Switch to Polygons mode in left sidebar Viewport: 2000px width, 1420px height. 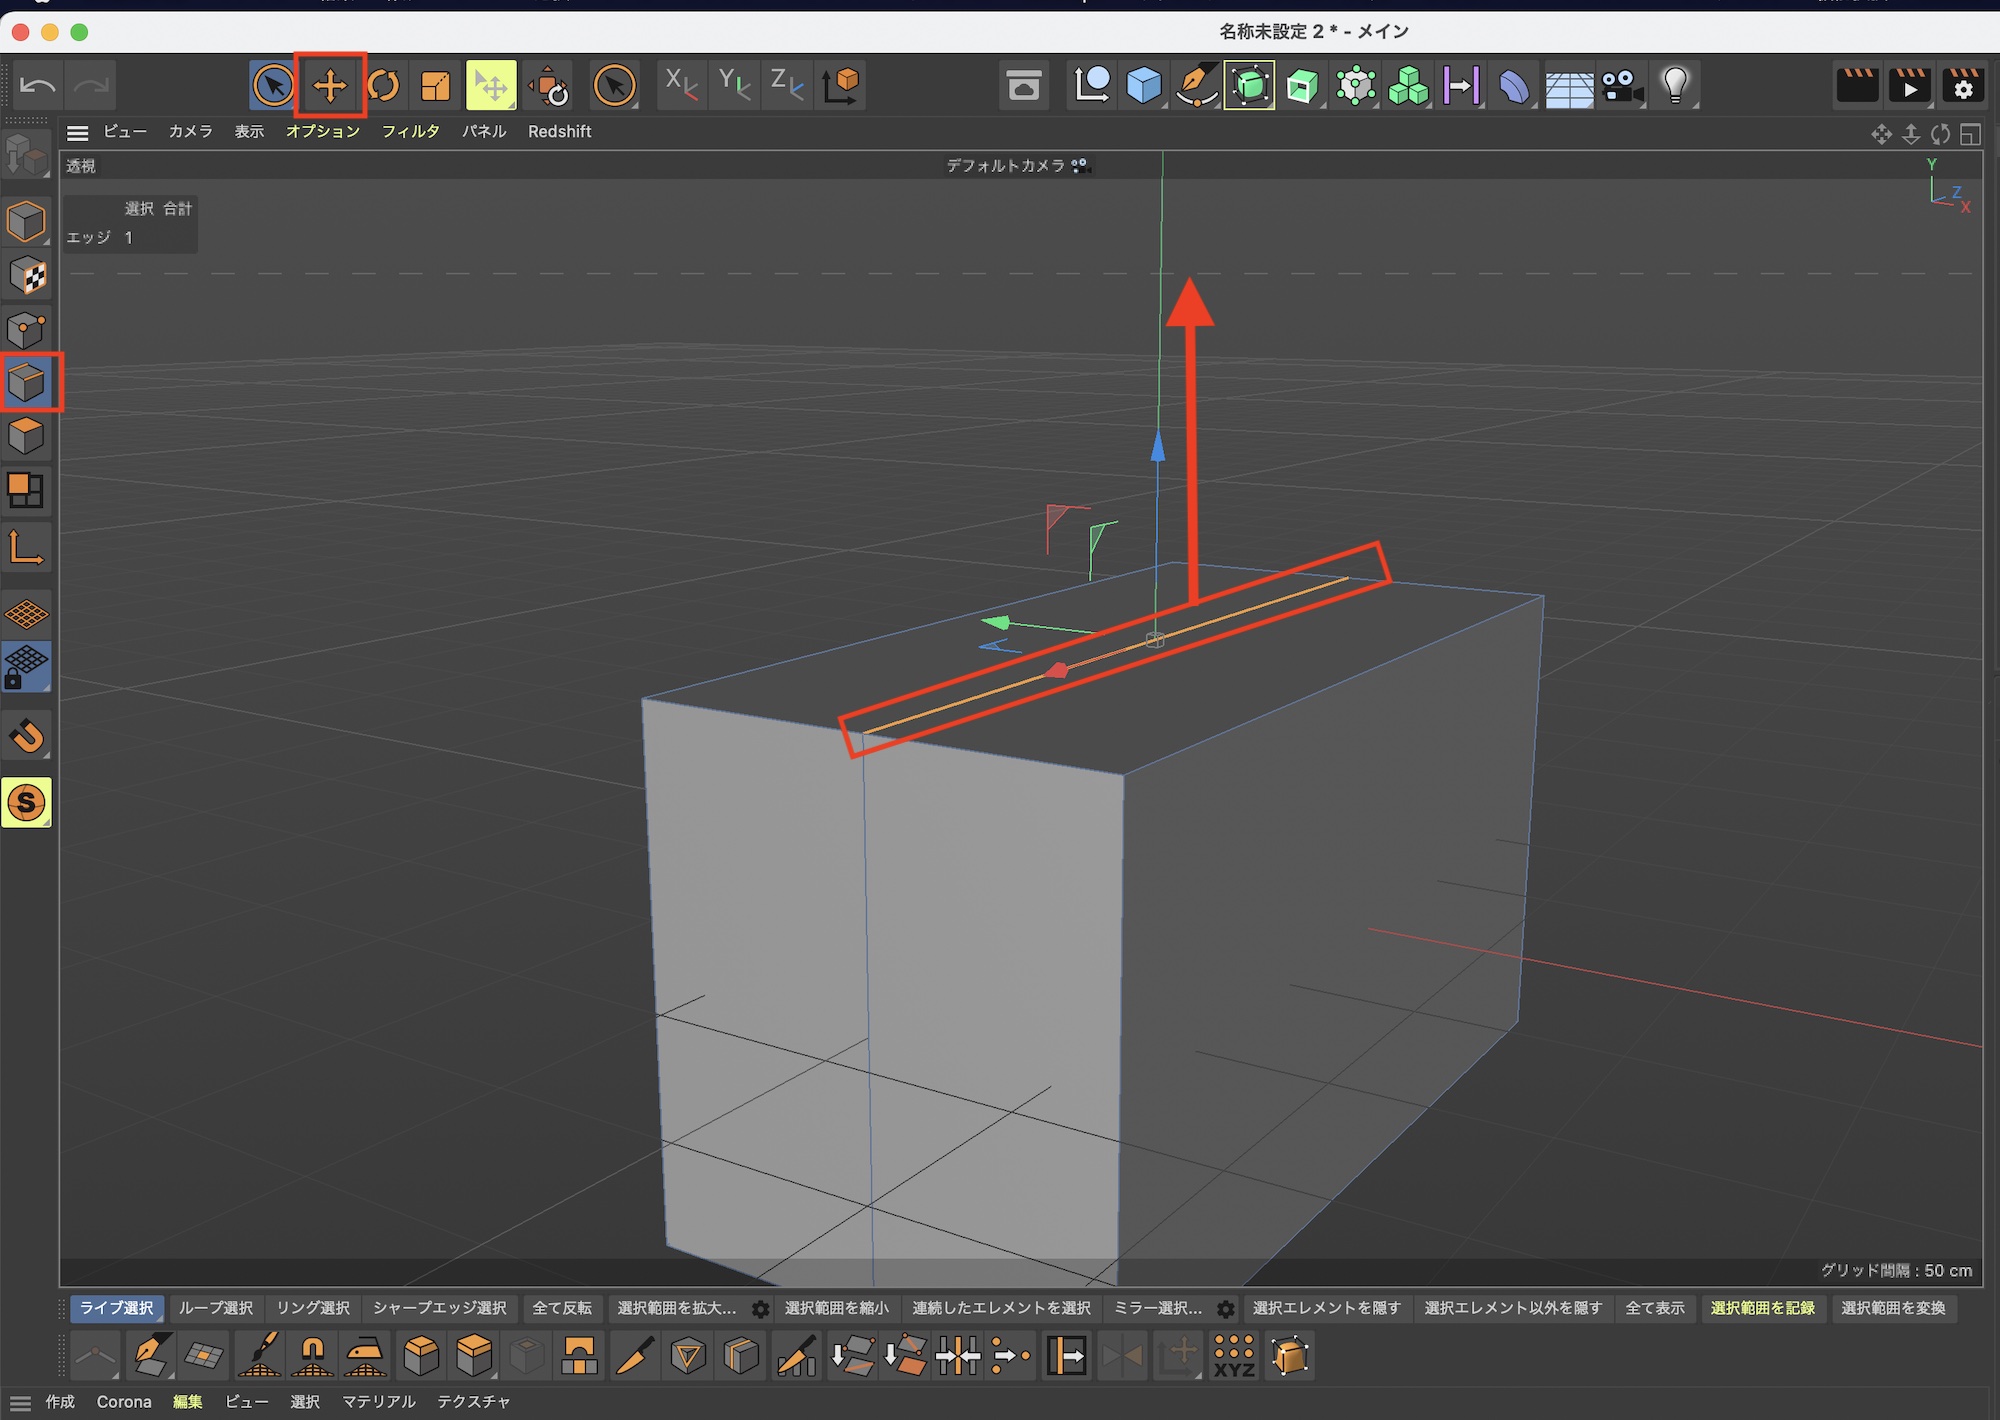click(27, 436)
